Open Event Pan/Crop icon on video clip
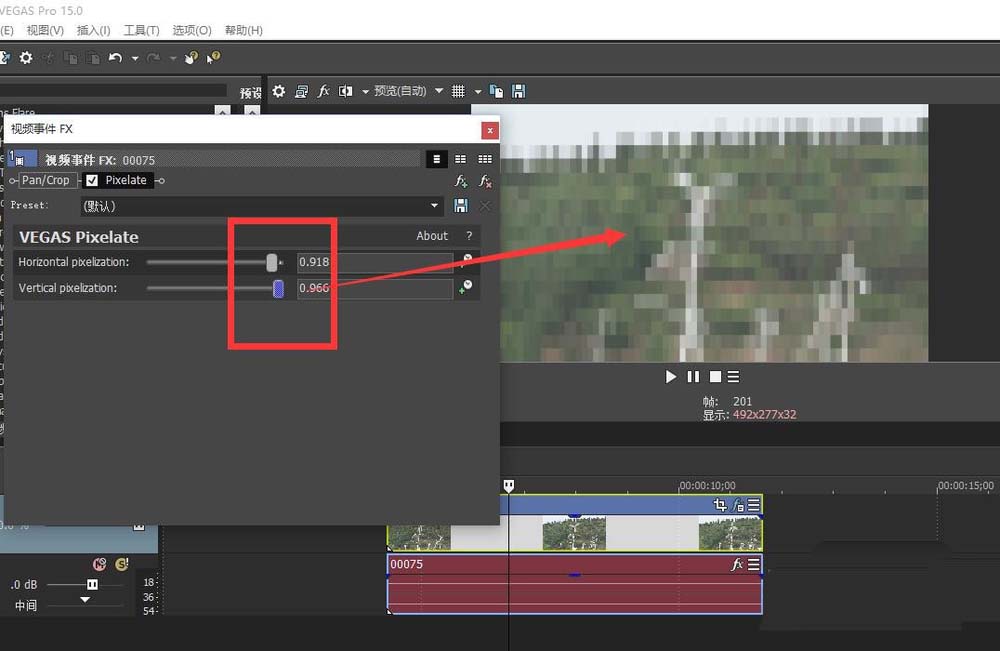 720,506
